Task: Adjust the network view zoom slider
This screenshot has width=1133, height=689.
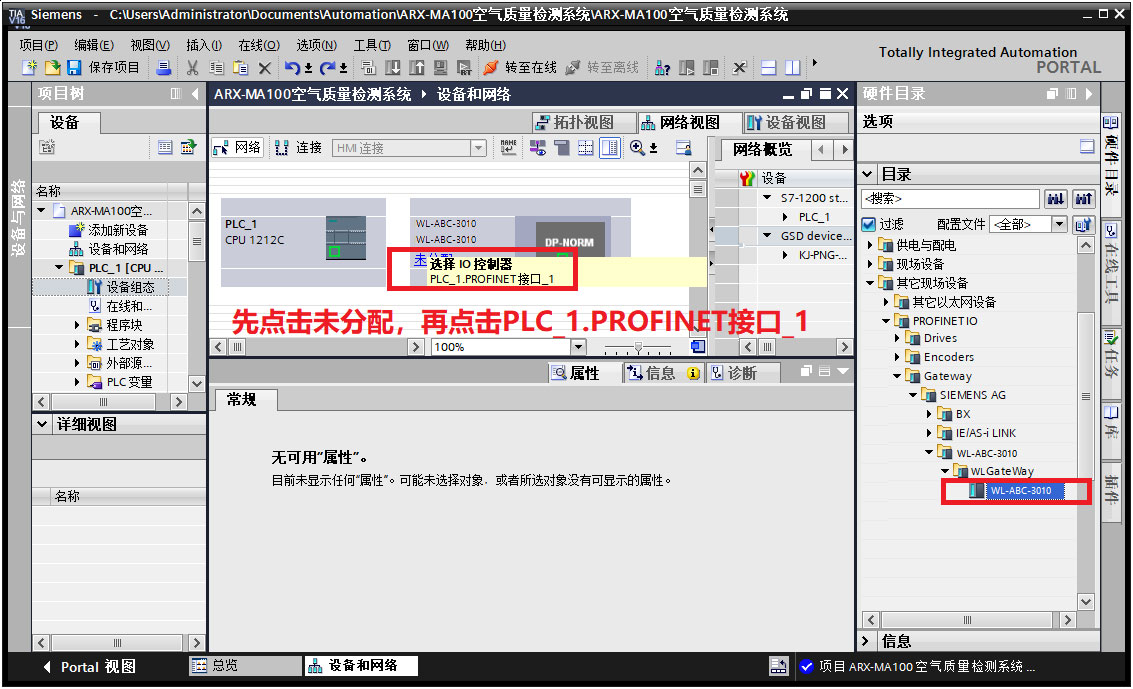Action: (x=638, y=348)
